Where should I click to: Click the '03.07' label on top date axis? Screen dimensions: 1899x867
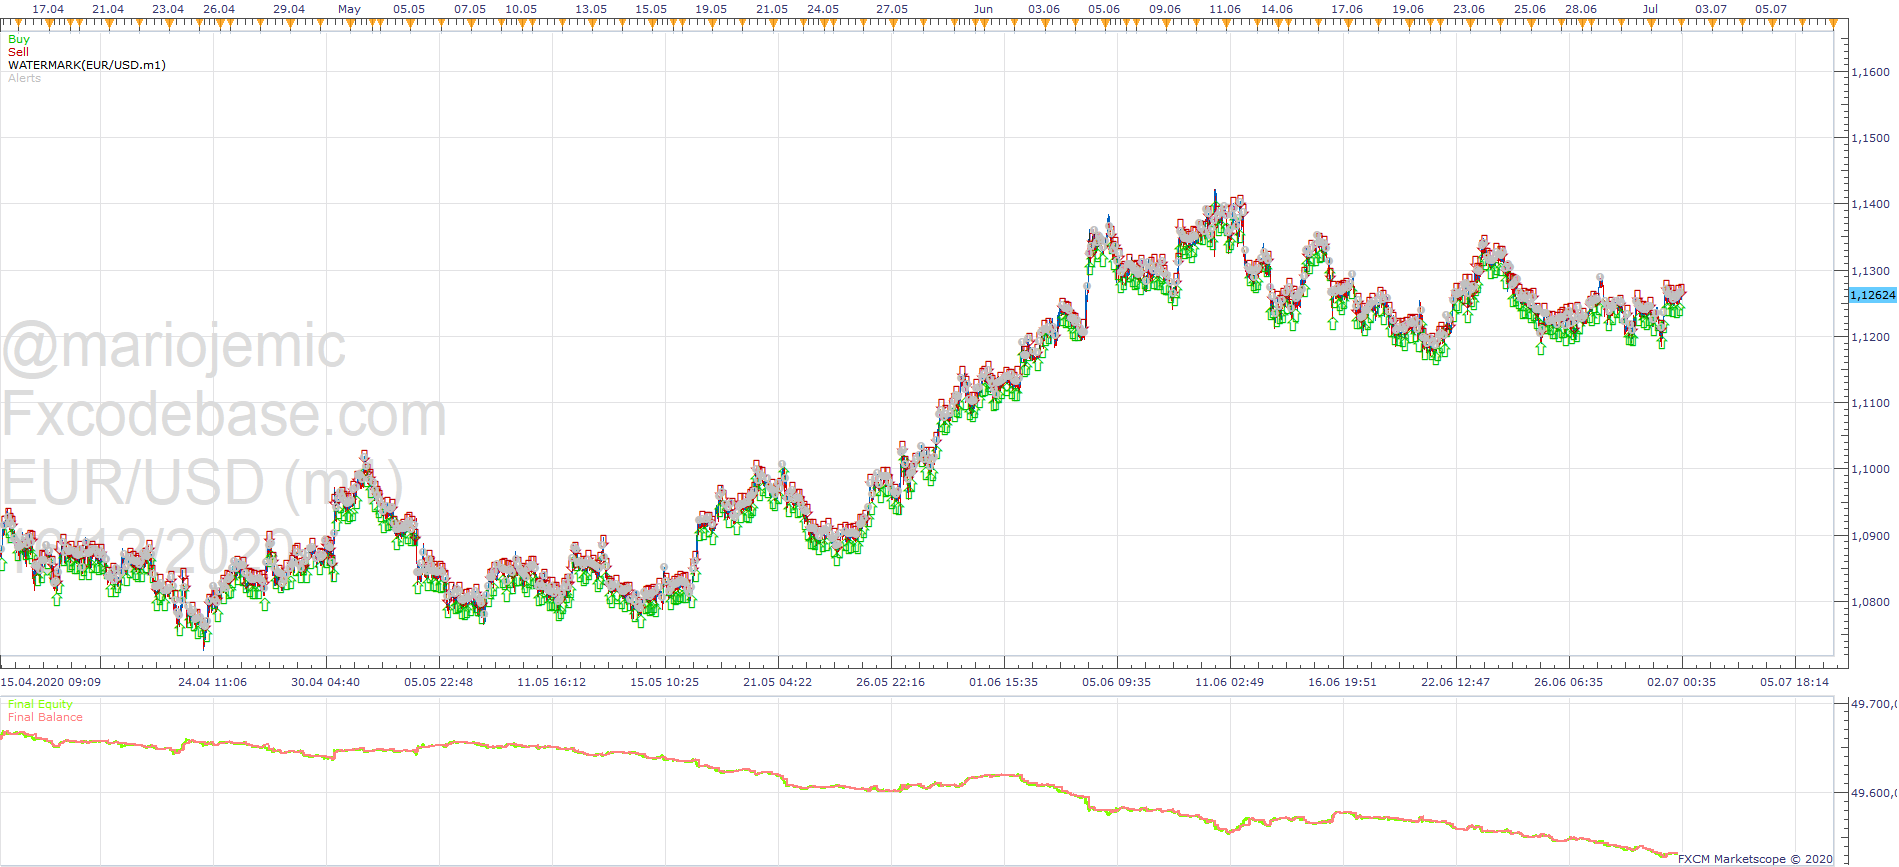coord(1711,9)
